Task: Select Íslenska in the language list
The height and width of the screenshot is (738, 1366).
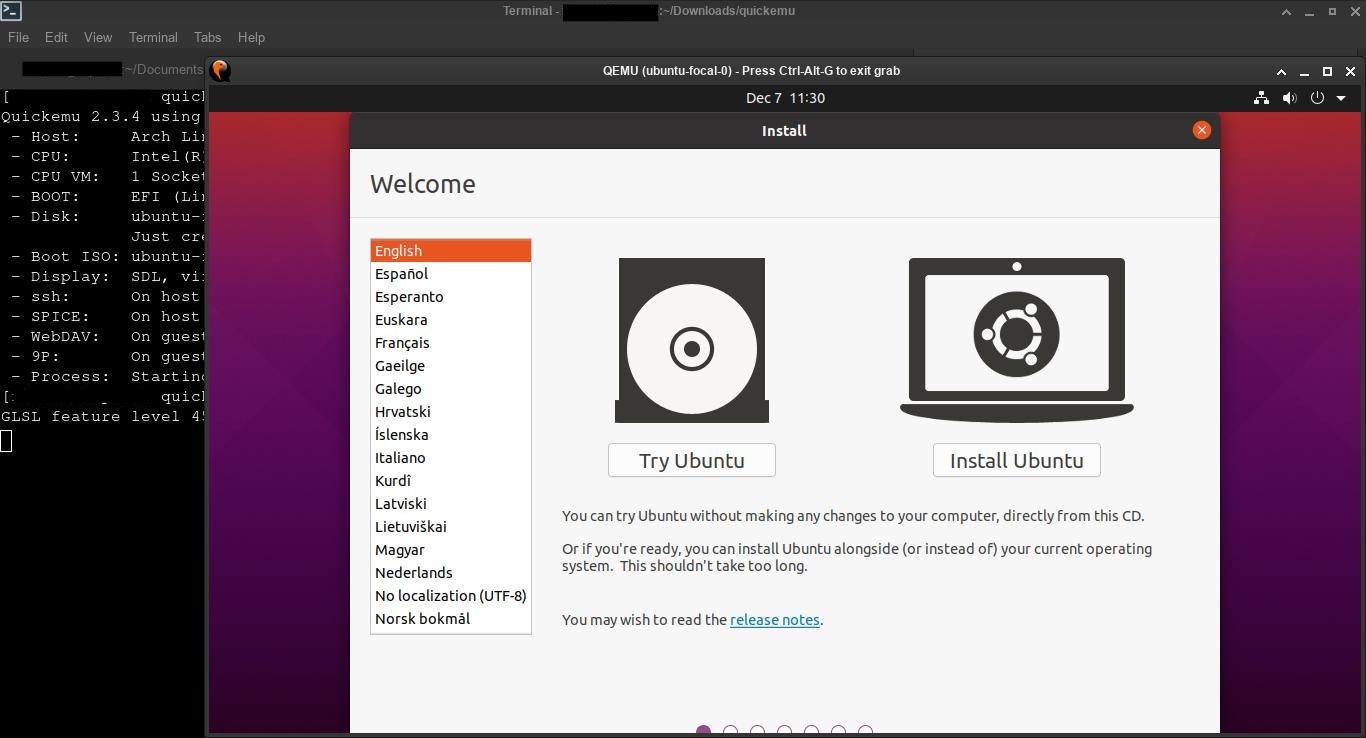Action: pos(450,435)
